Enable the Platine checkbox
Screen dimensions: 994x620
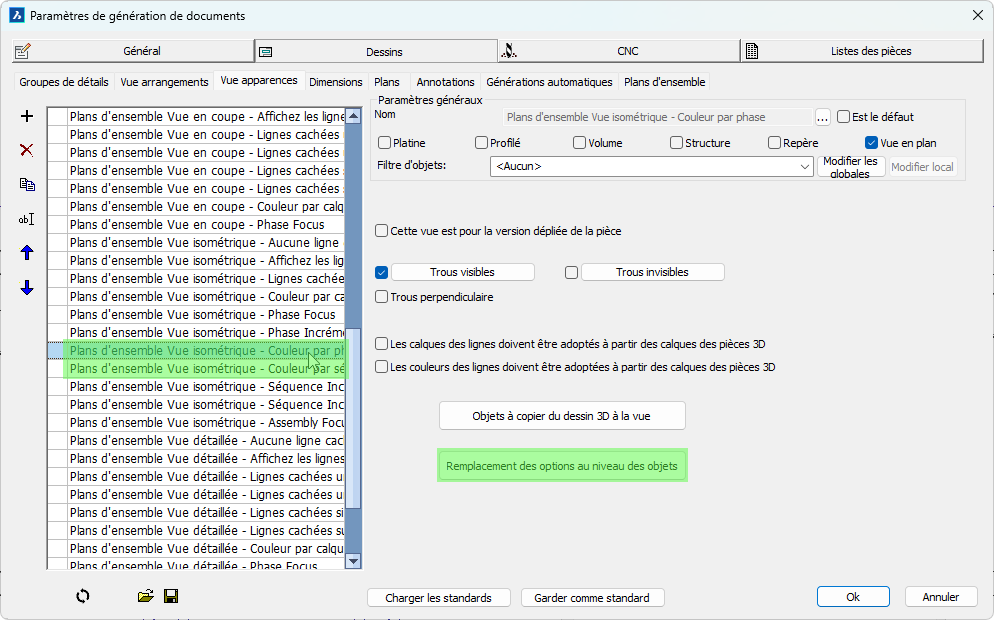click(385, 143)
